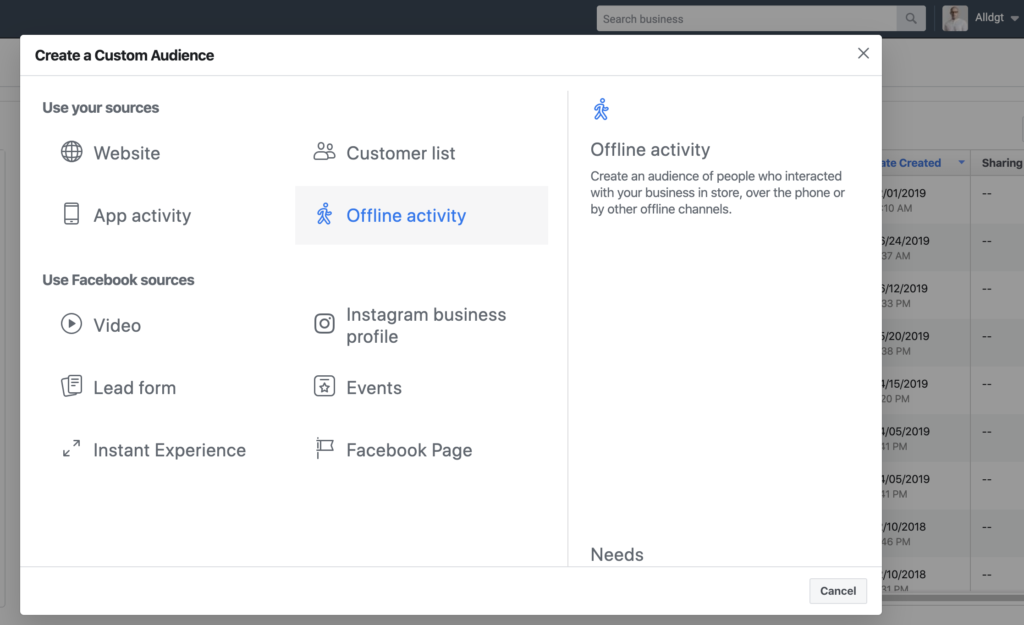Close the Create a Custom Audience dialog
Viewport: 1024px width, 625px height.
[863, 54]
